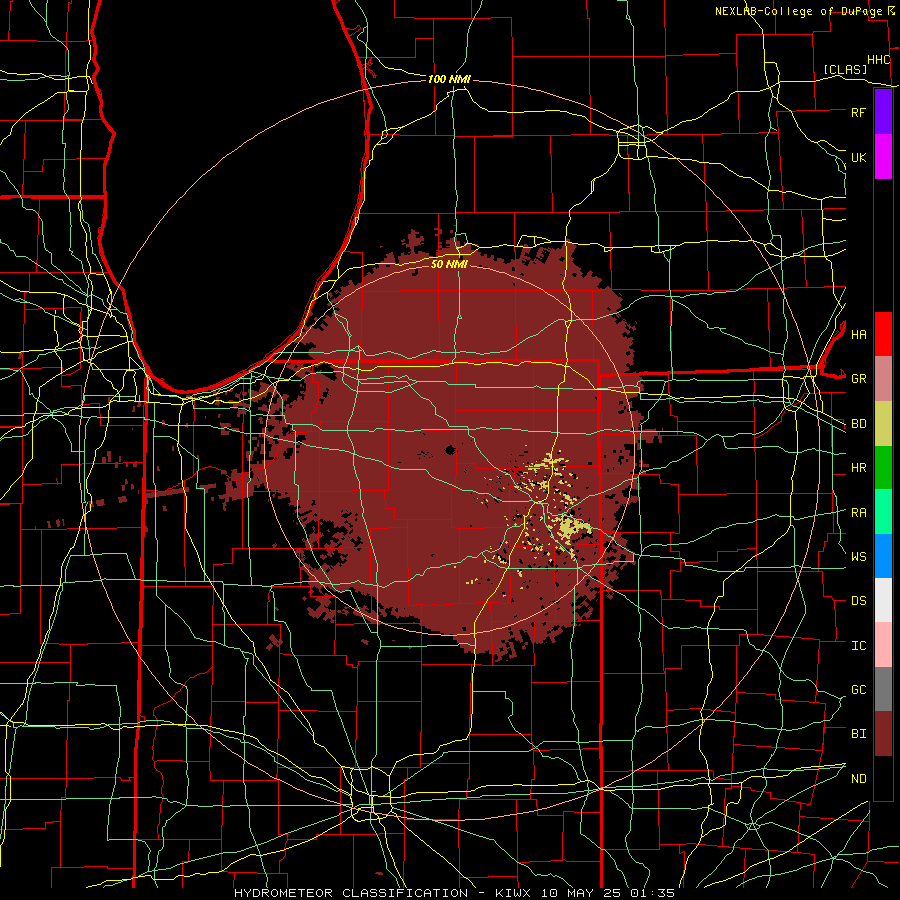Click the BD legend label
900x900 pixels.
coord(858,424)
